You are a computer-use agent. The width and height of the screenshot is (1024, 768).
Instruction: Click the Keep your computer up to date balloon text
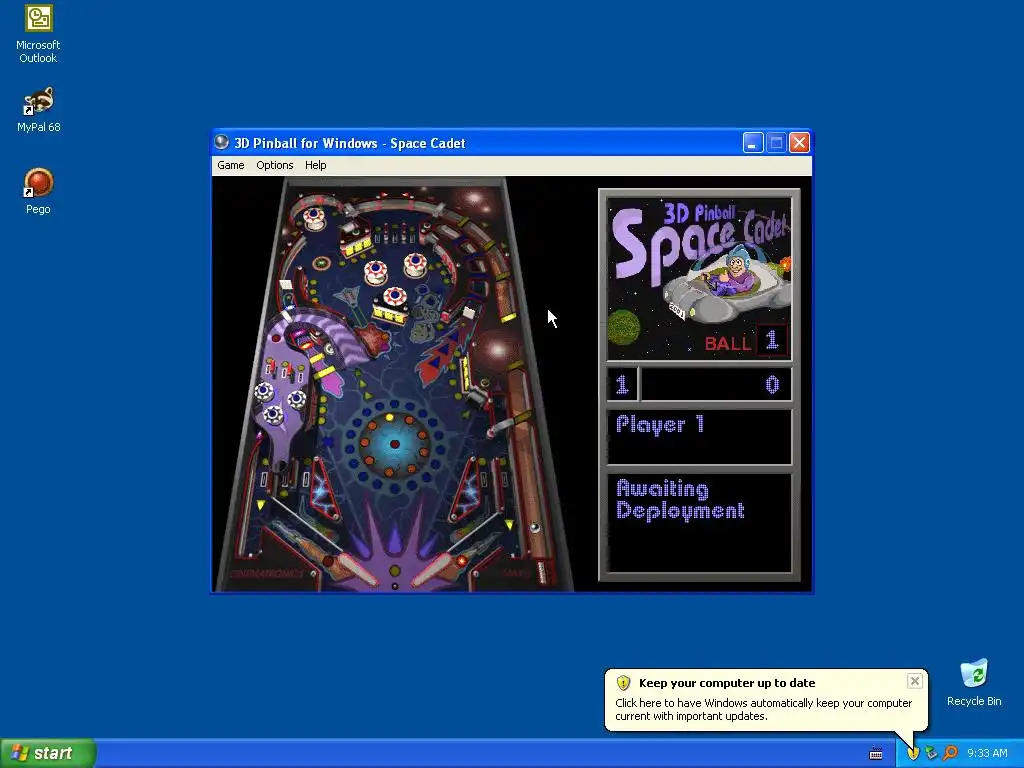[727, 683]
